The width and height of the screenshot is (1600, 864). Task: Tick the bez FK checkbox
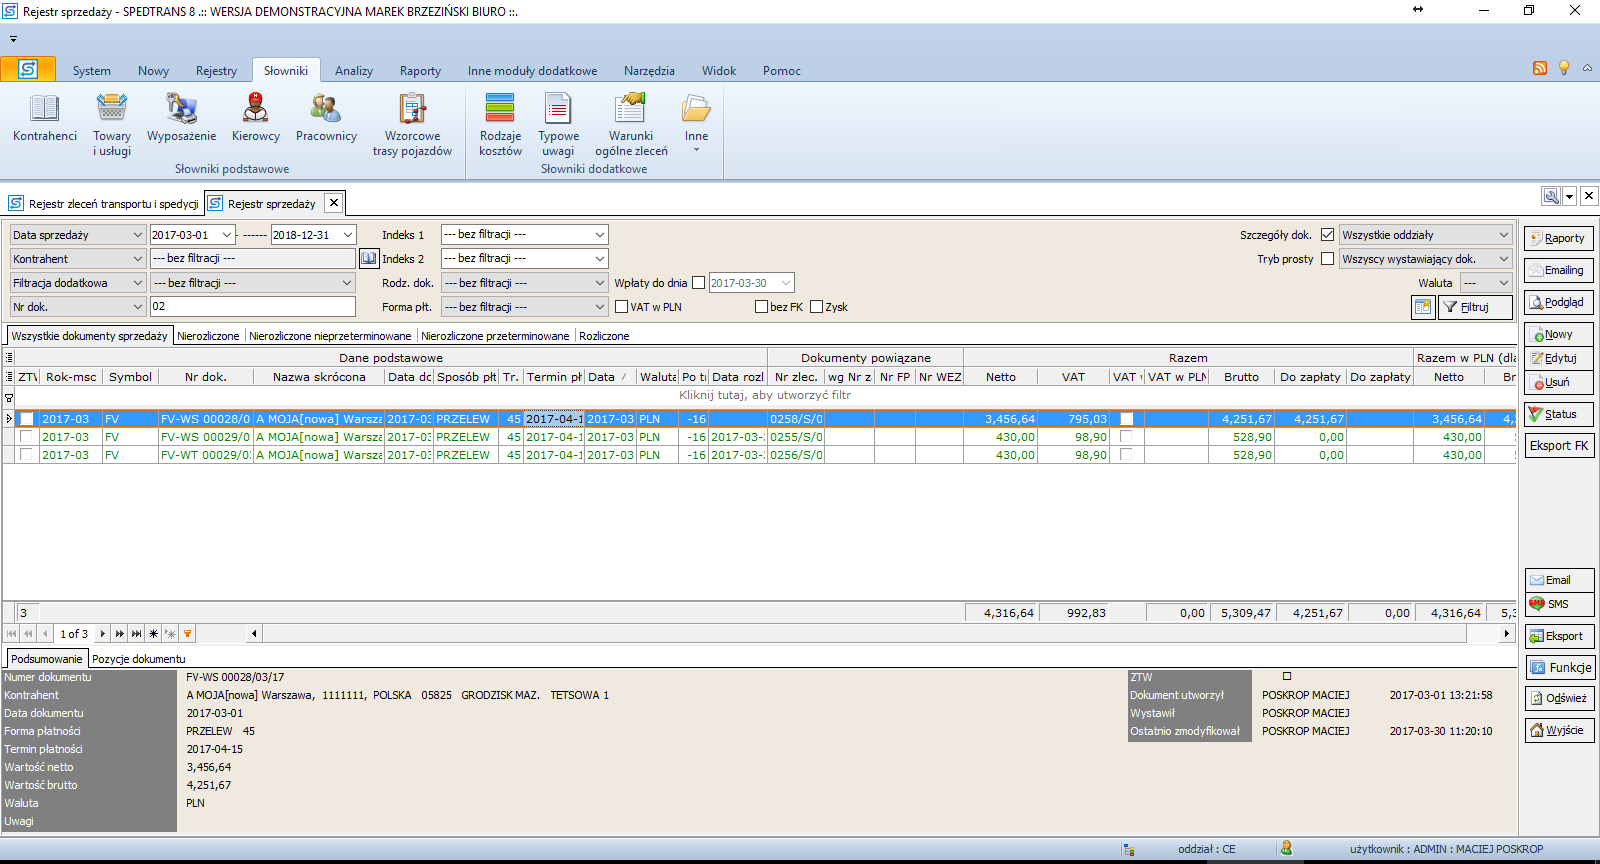coord(761,307)
